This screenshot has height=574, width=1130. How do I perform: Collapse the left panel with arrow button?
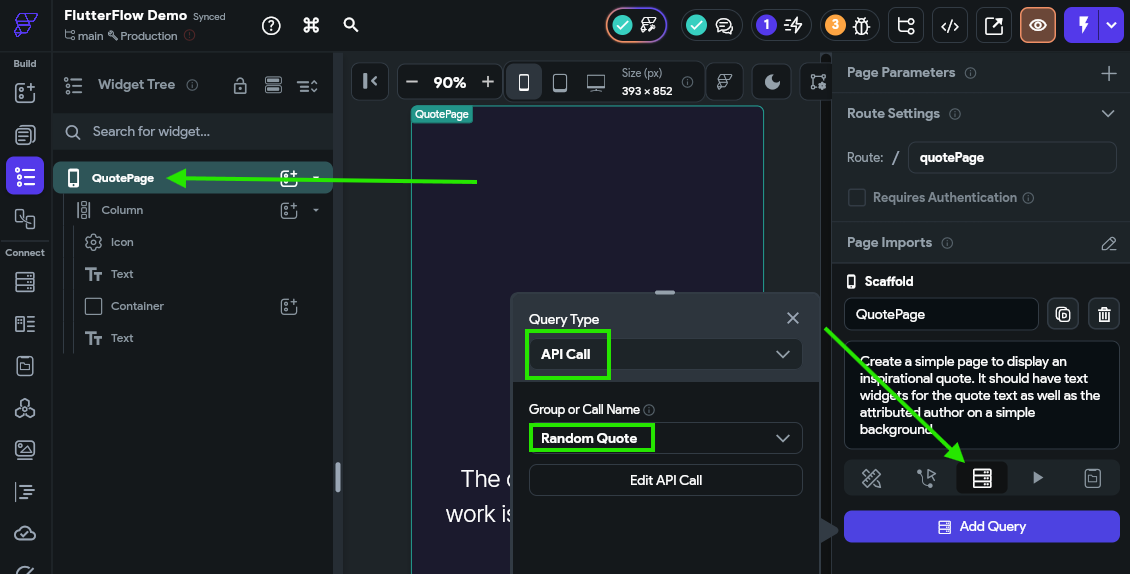370,81
